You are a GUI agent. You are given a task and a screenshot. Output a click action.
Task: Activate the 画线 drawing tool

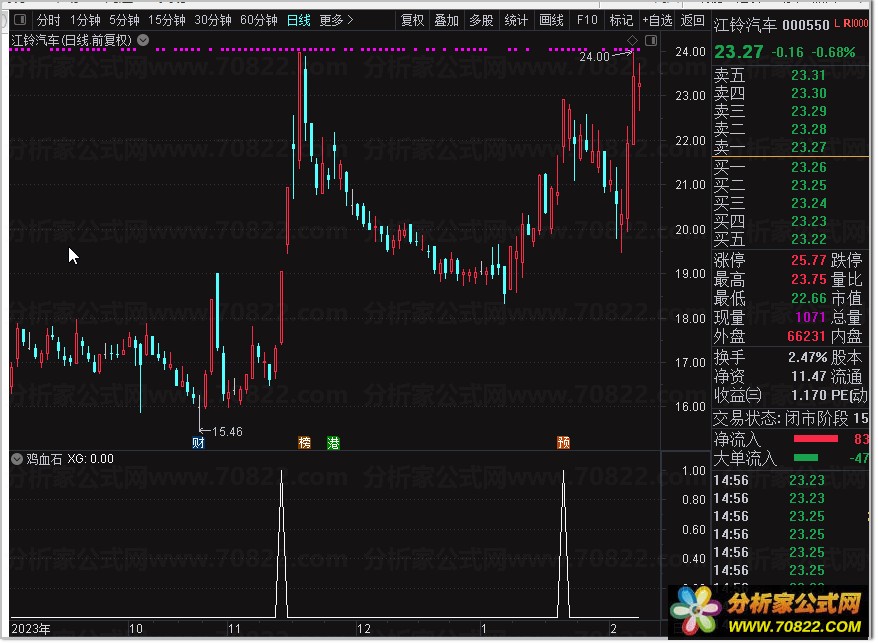pos(552,21)
